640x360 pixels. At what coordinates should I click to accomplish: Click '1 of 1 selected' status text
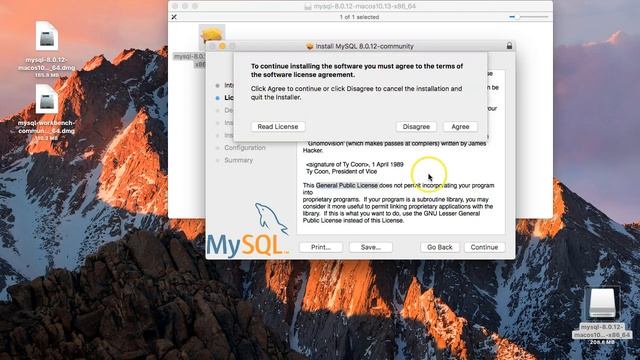359,17
